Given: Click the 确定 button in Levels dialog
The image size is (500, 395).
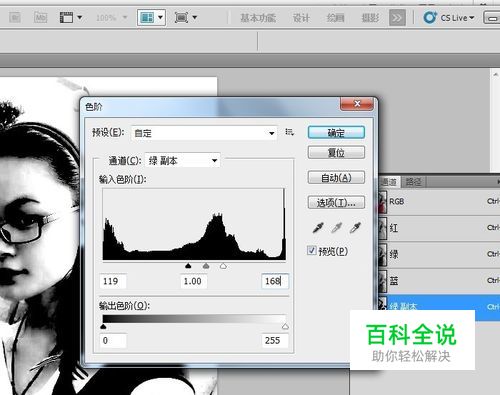Looking at the screenshot, I should (336, 133).
